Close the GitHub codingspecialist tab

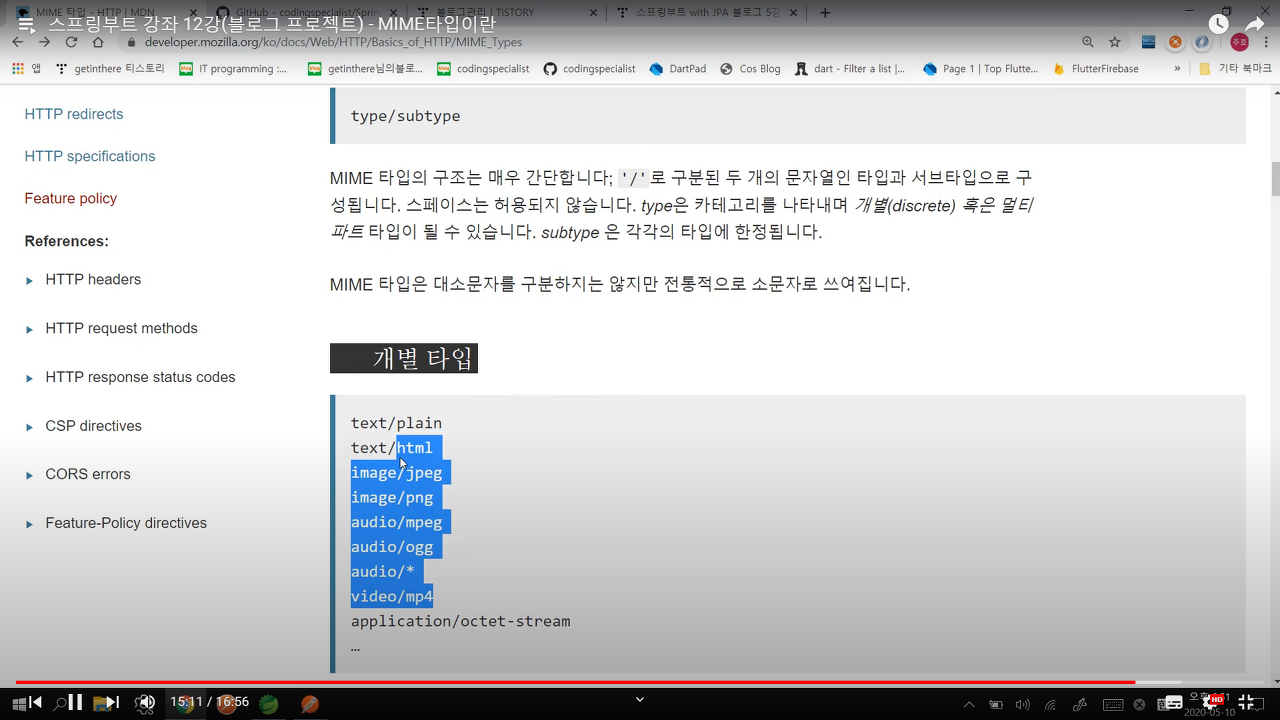tap(393, 13)
